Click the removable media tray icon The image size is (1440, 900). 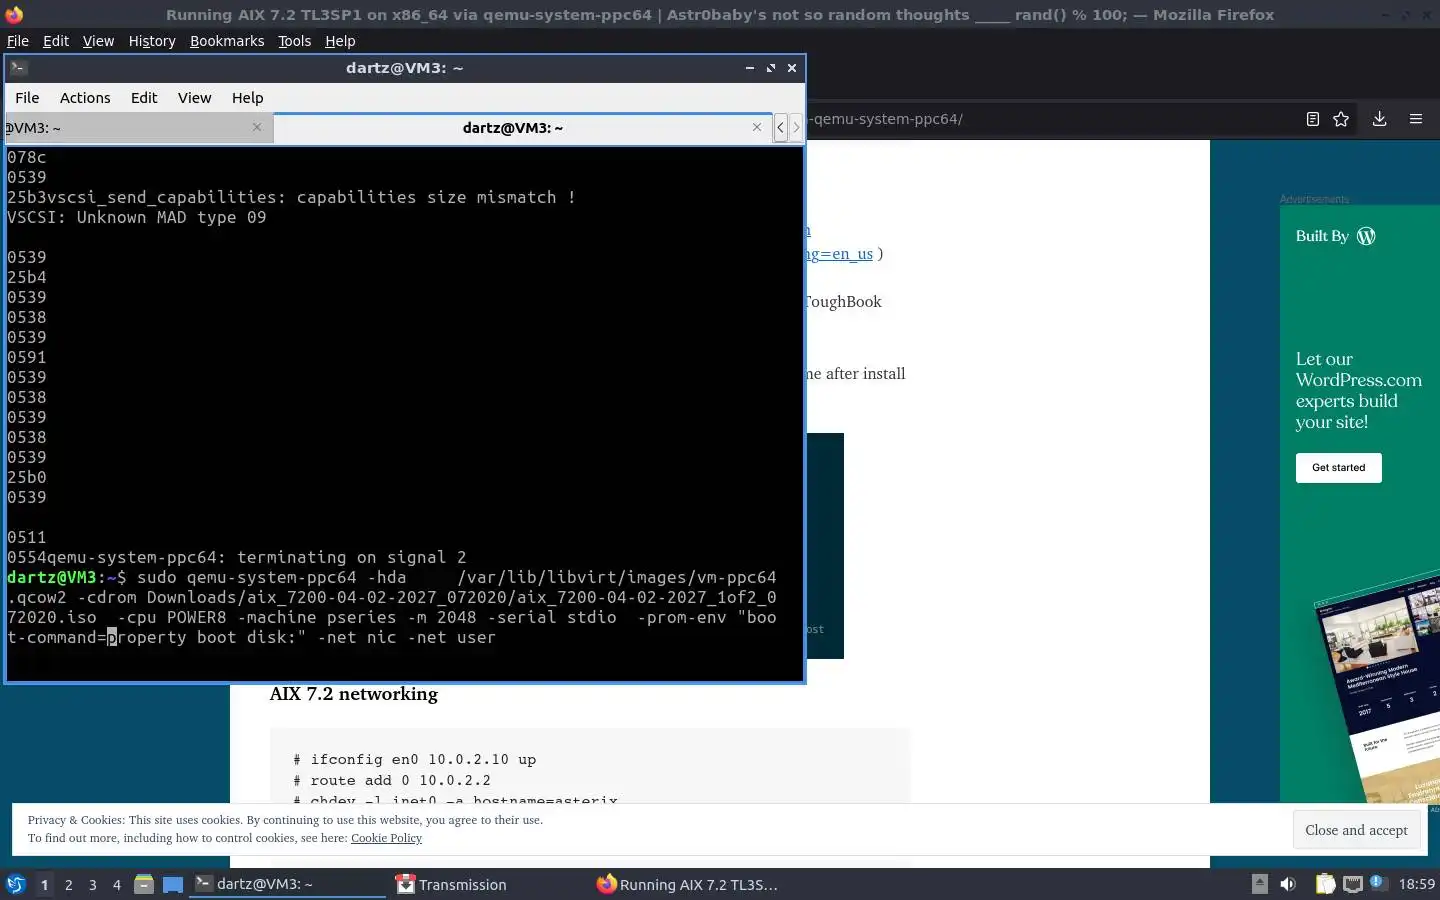tap(1260, 884)
